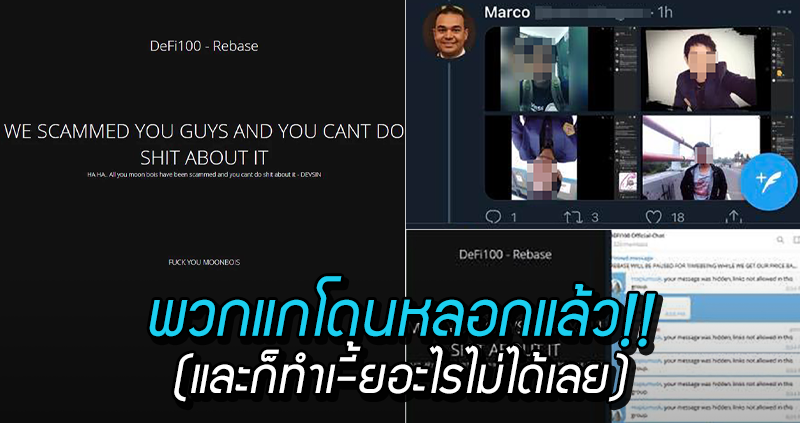Tap the blue compose tweet floating button
This screenshot has width=800, height=423.
coord(768,182)
